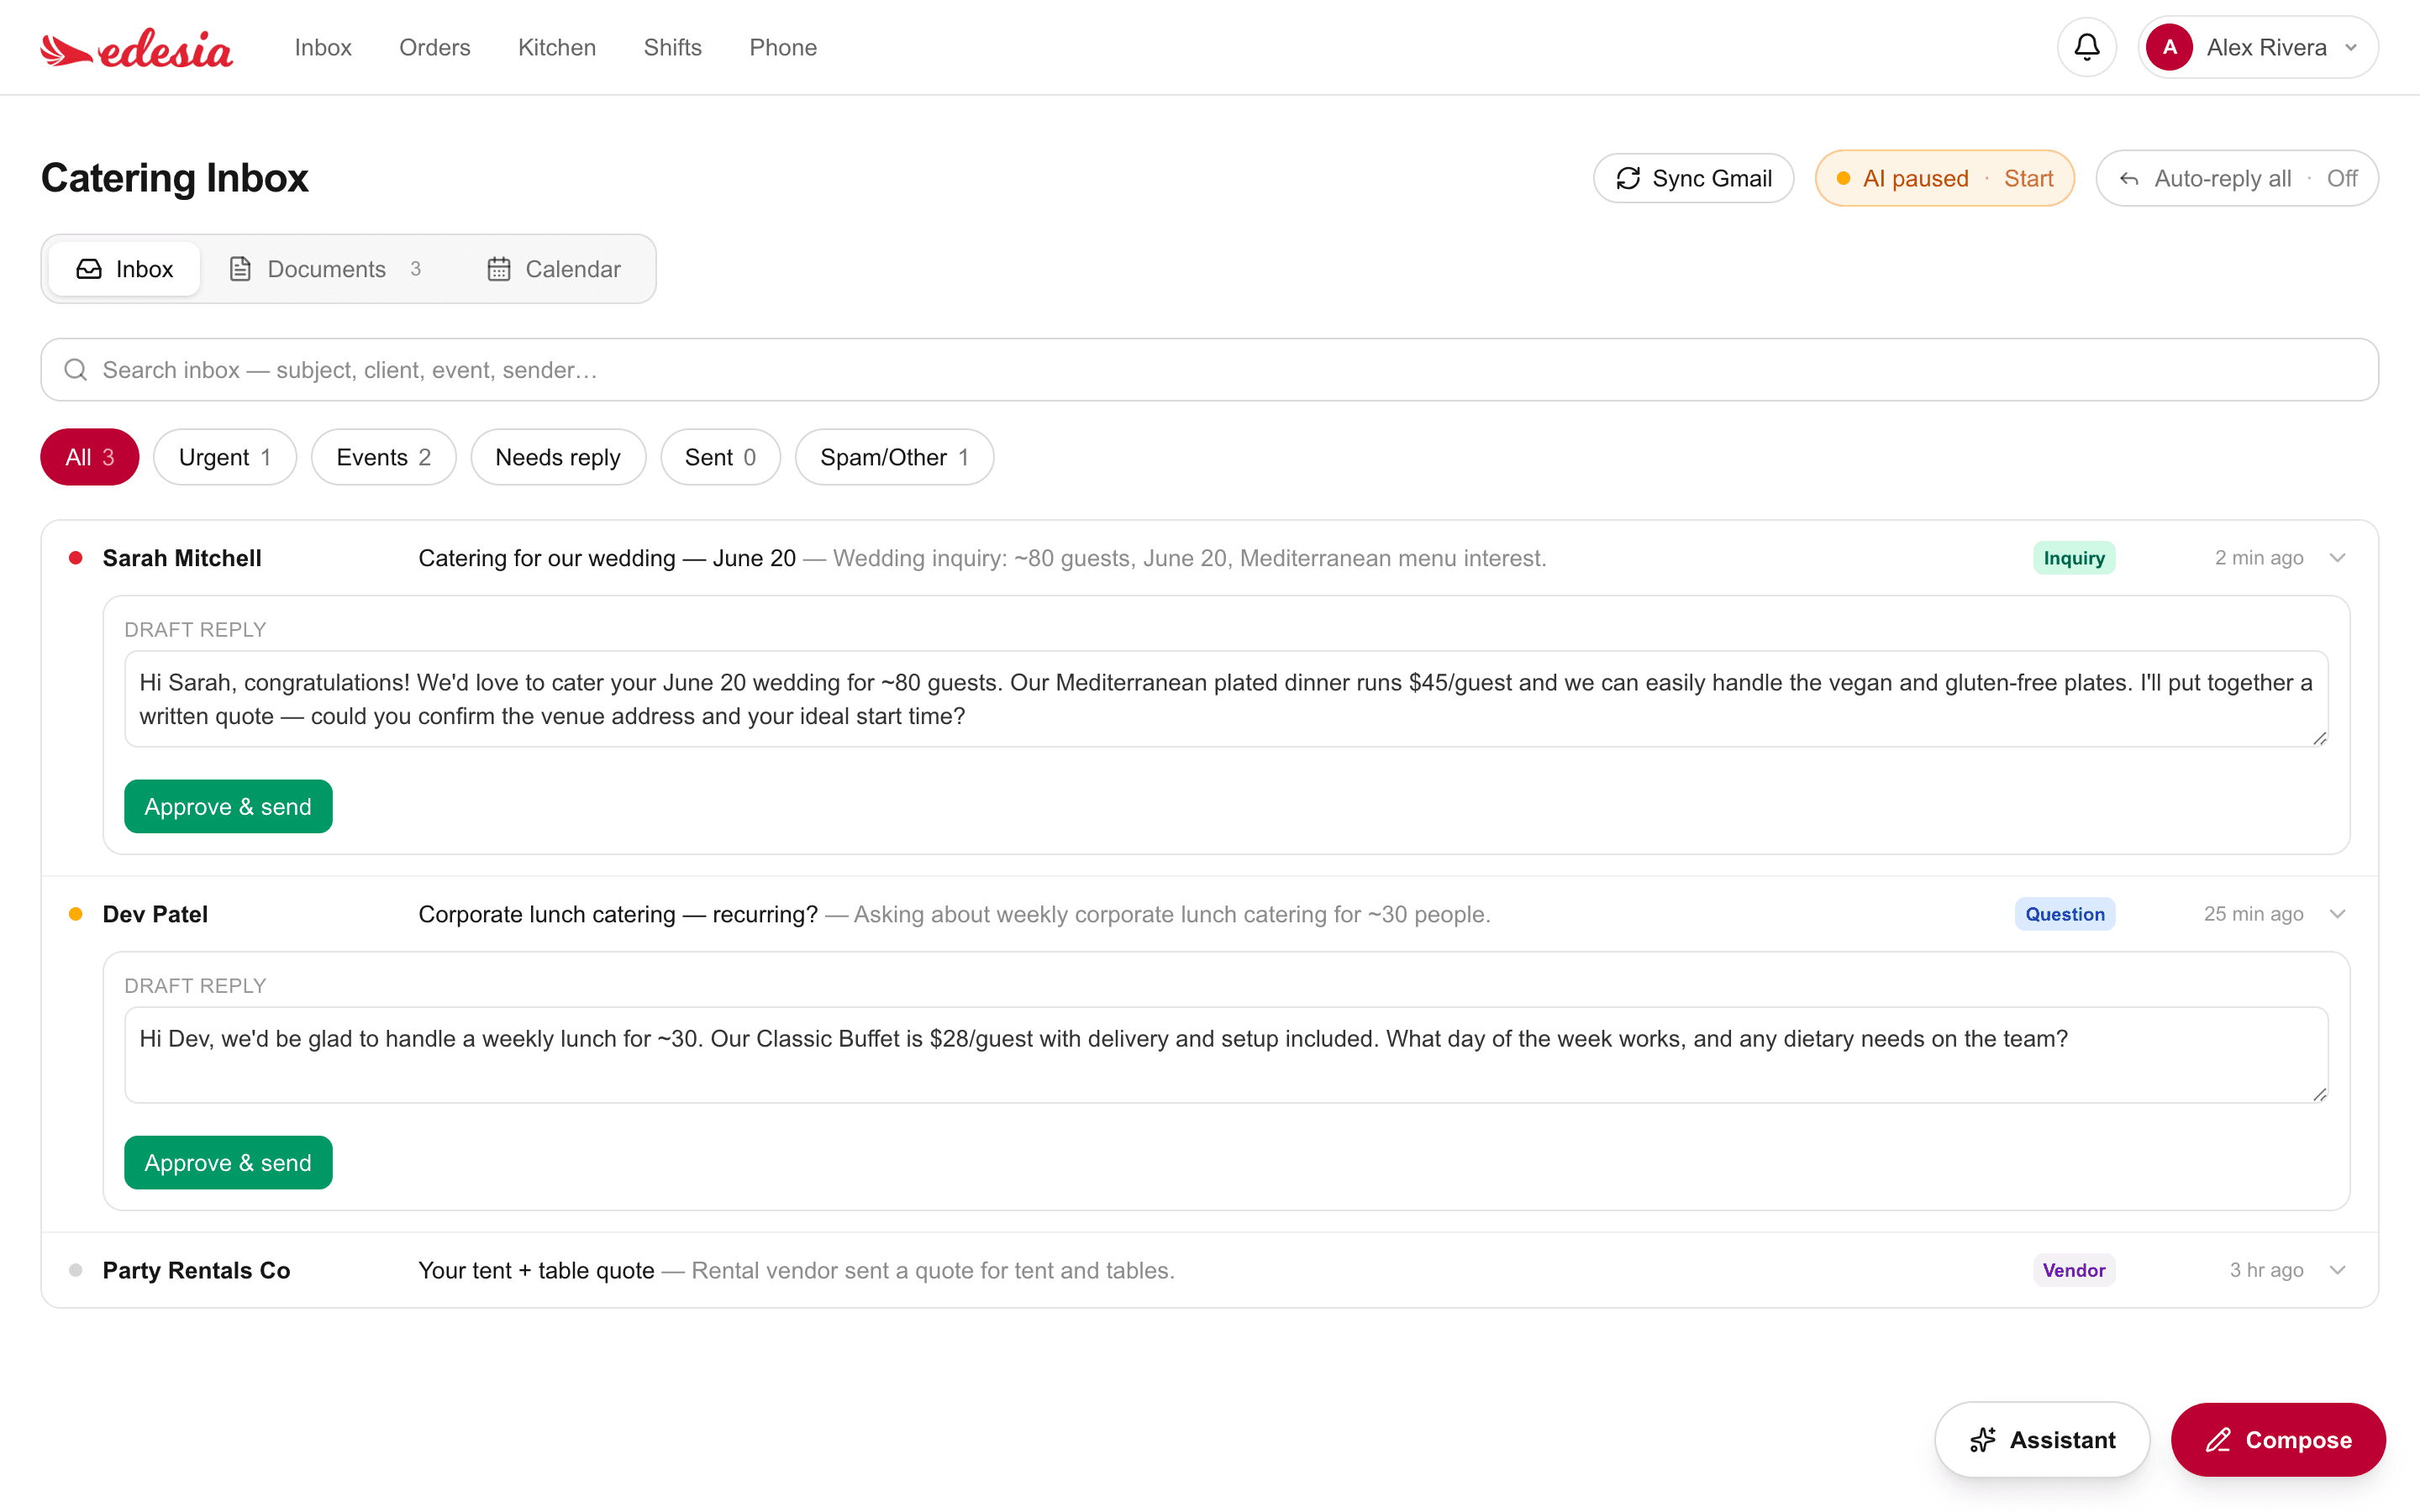
Task: Open the Kitchen navigation item
Action: [557, 47]
